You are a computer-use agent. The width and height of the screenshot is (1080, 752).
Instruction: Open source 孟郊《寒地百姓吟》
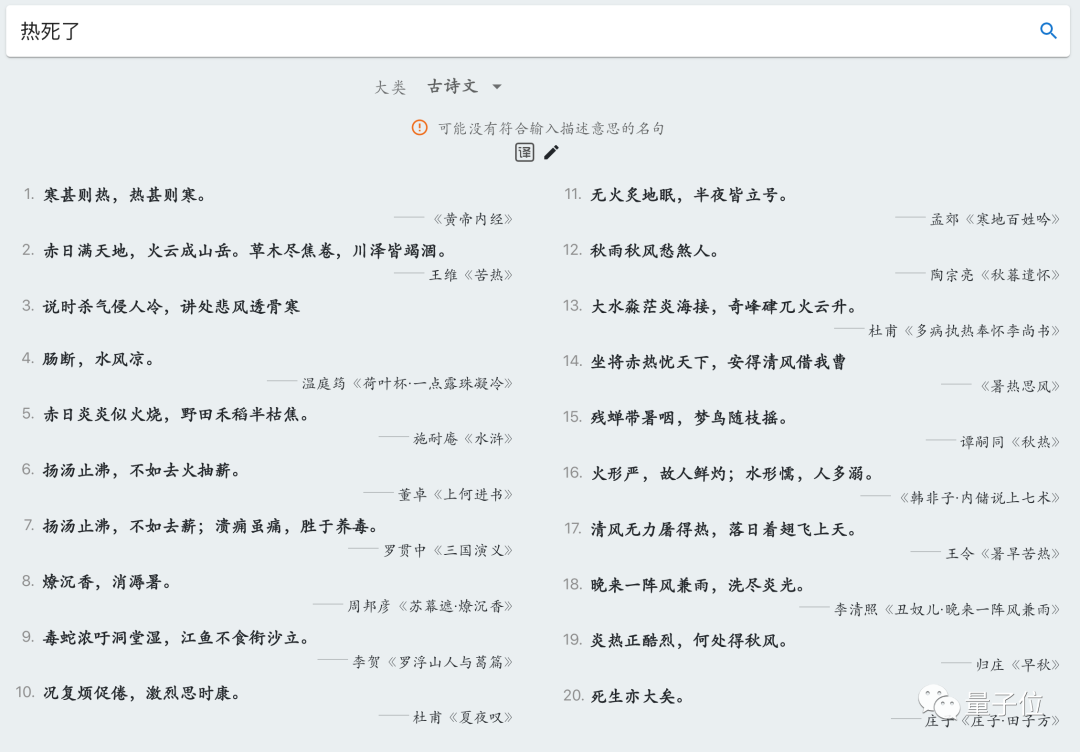point(995,220)
